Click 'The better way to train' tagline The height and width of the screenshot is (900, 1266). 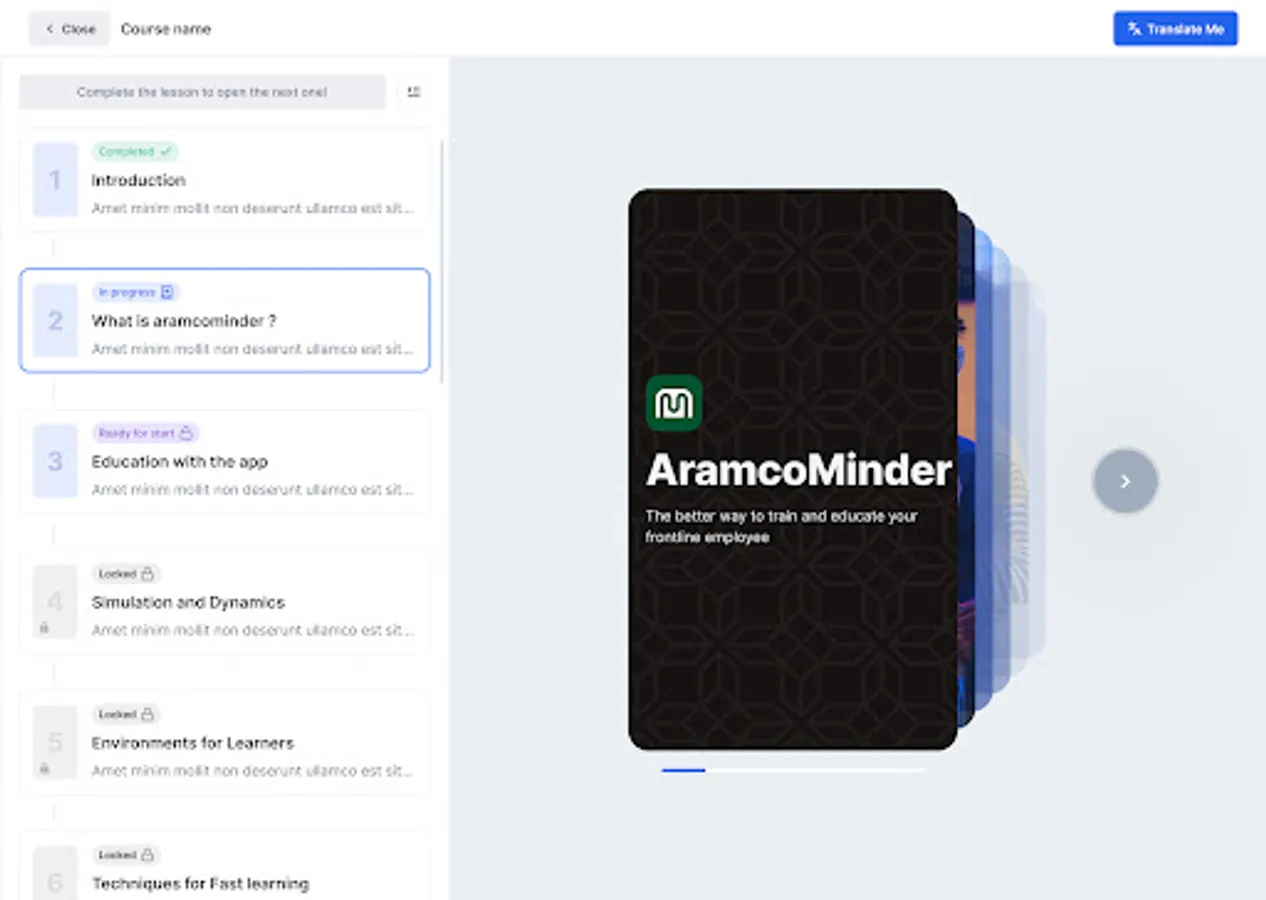click(x=782, y=527)
